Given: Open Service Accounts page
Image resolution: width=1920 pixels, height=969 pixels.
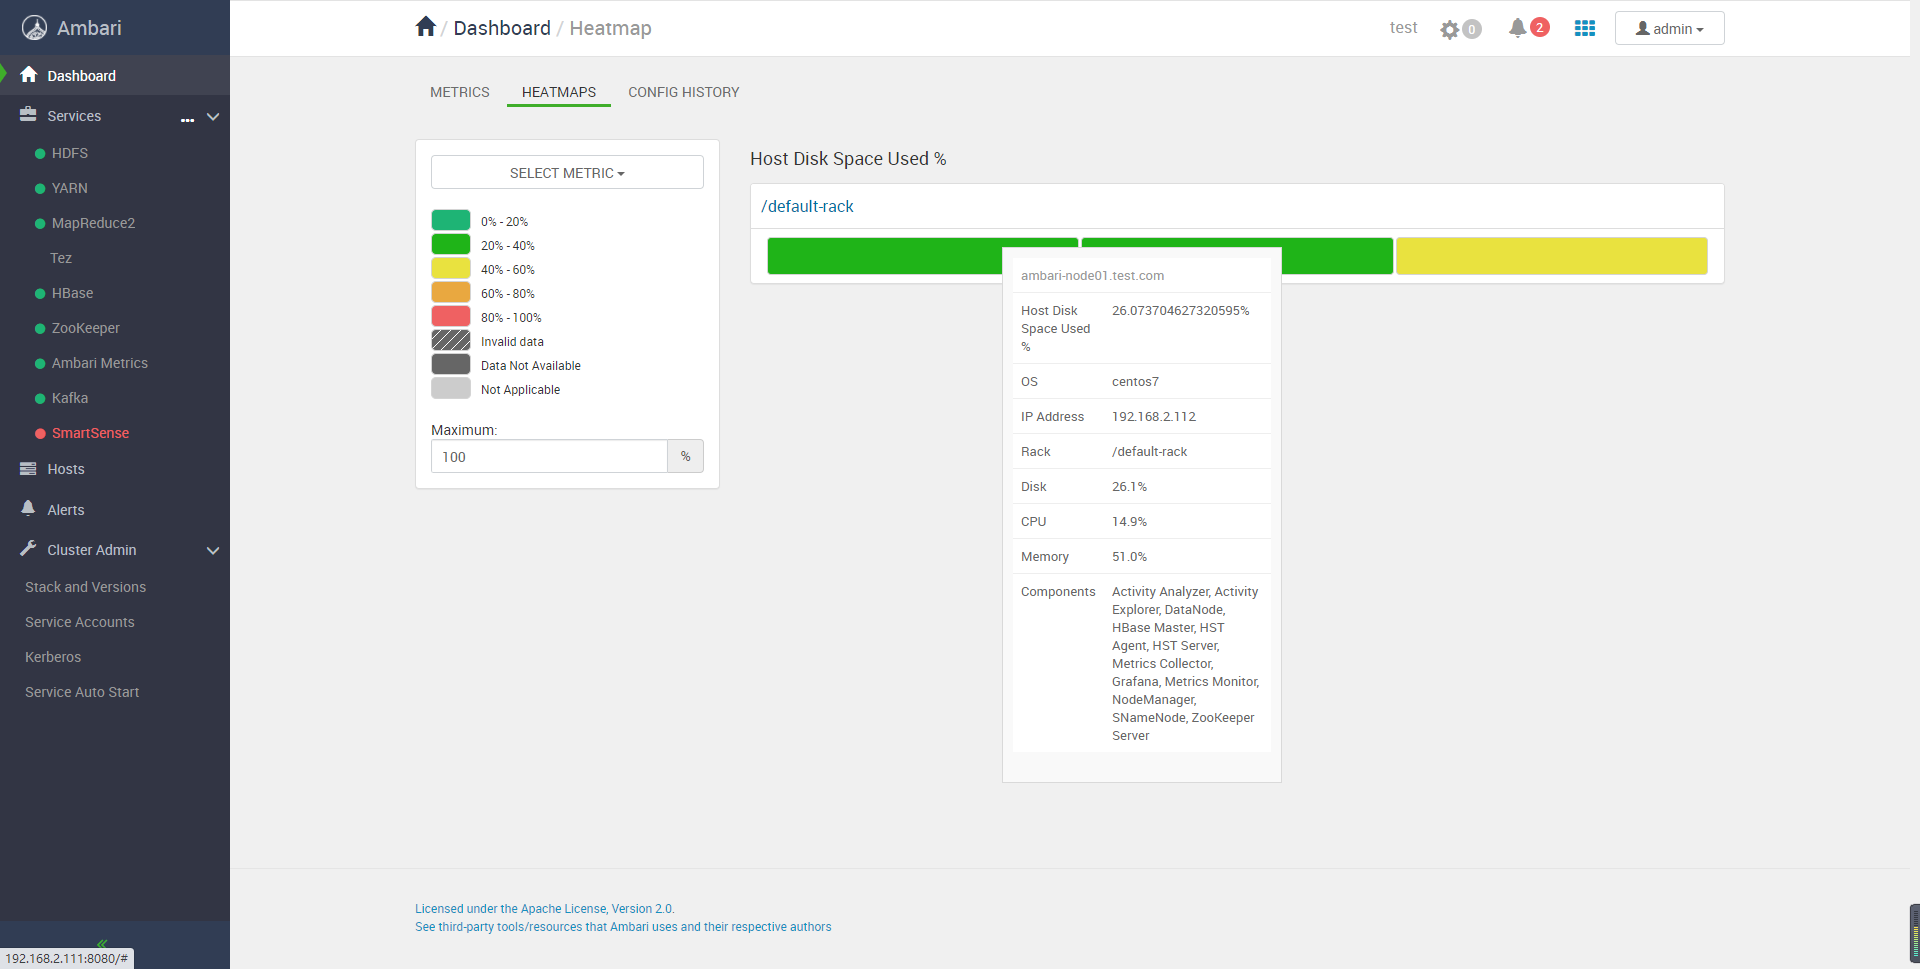Looking at the screenshot, I should (80, 622).
